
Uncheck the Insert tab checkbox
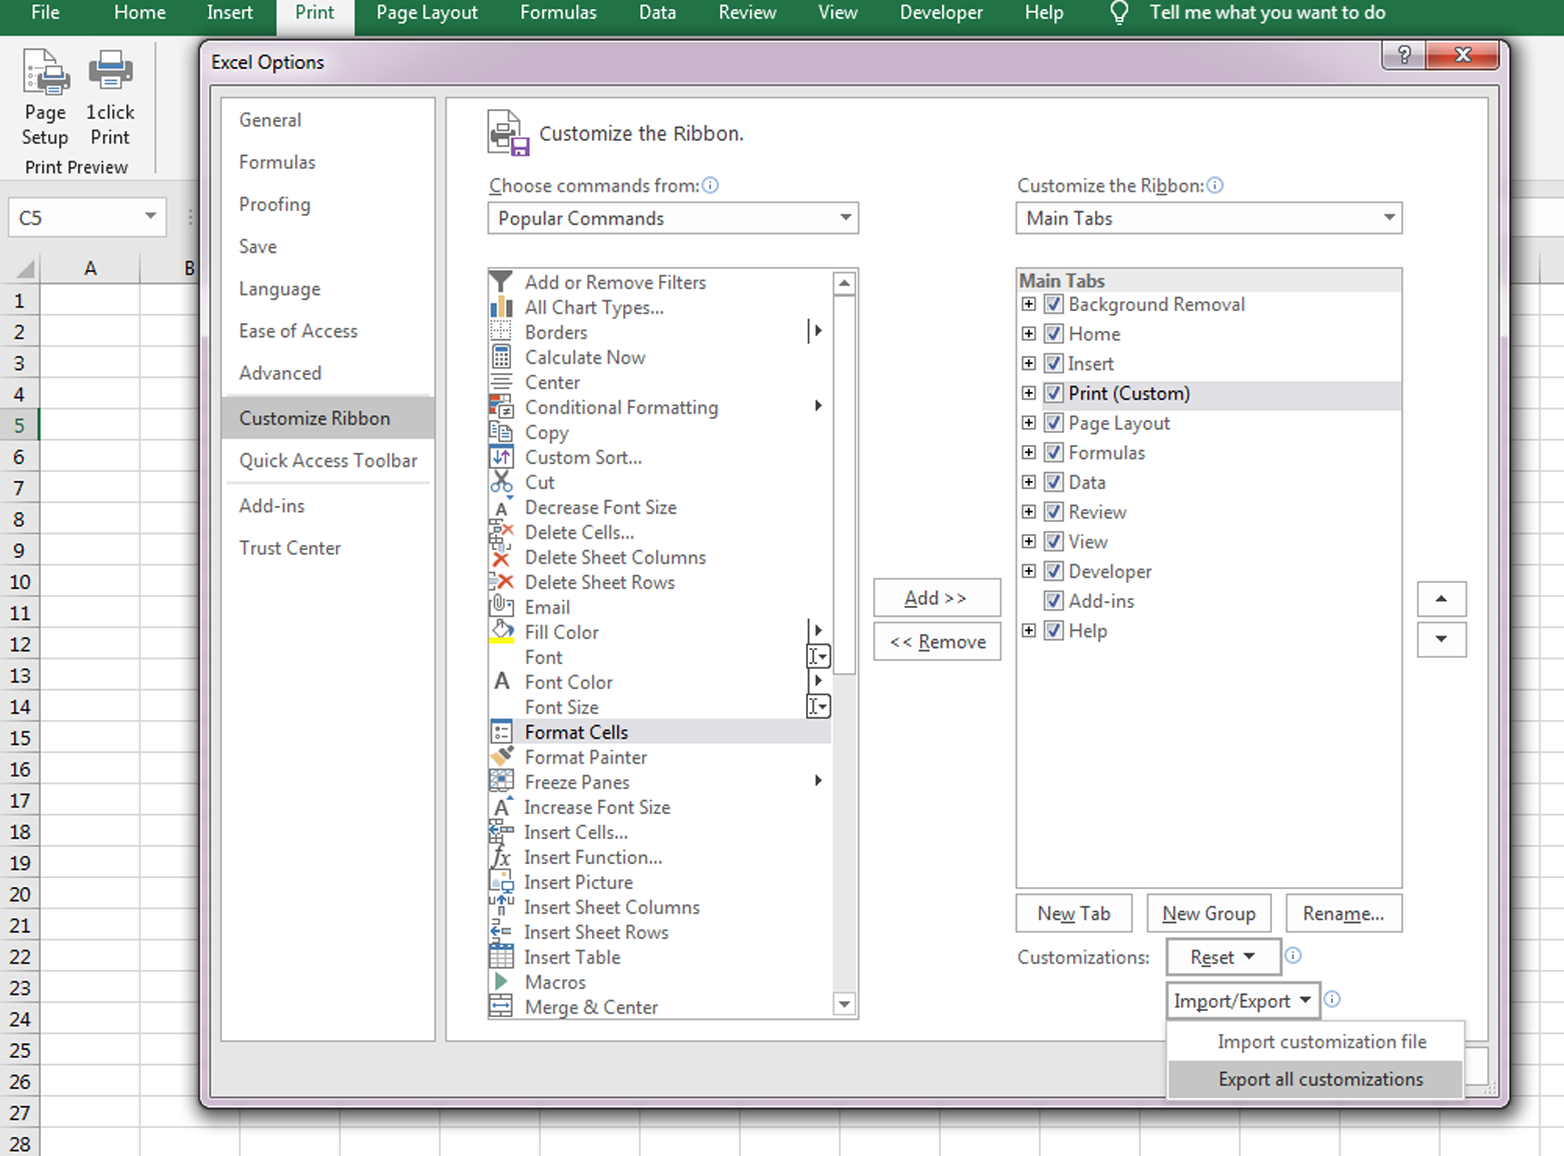tap(1054, 363)
